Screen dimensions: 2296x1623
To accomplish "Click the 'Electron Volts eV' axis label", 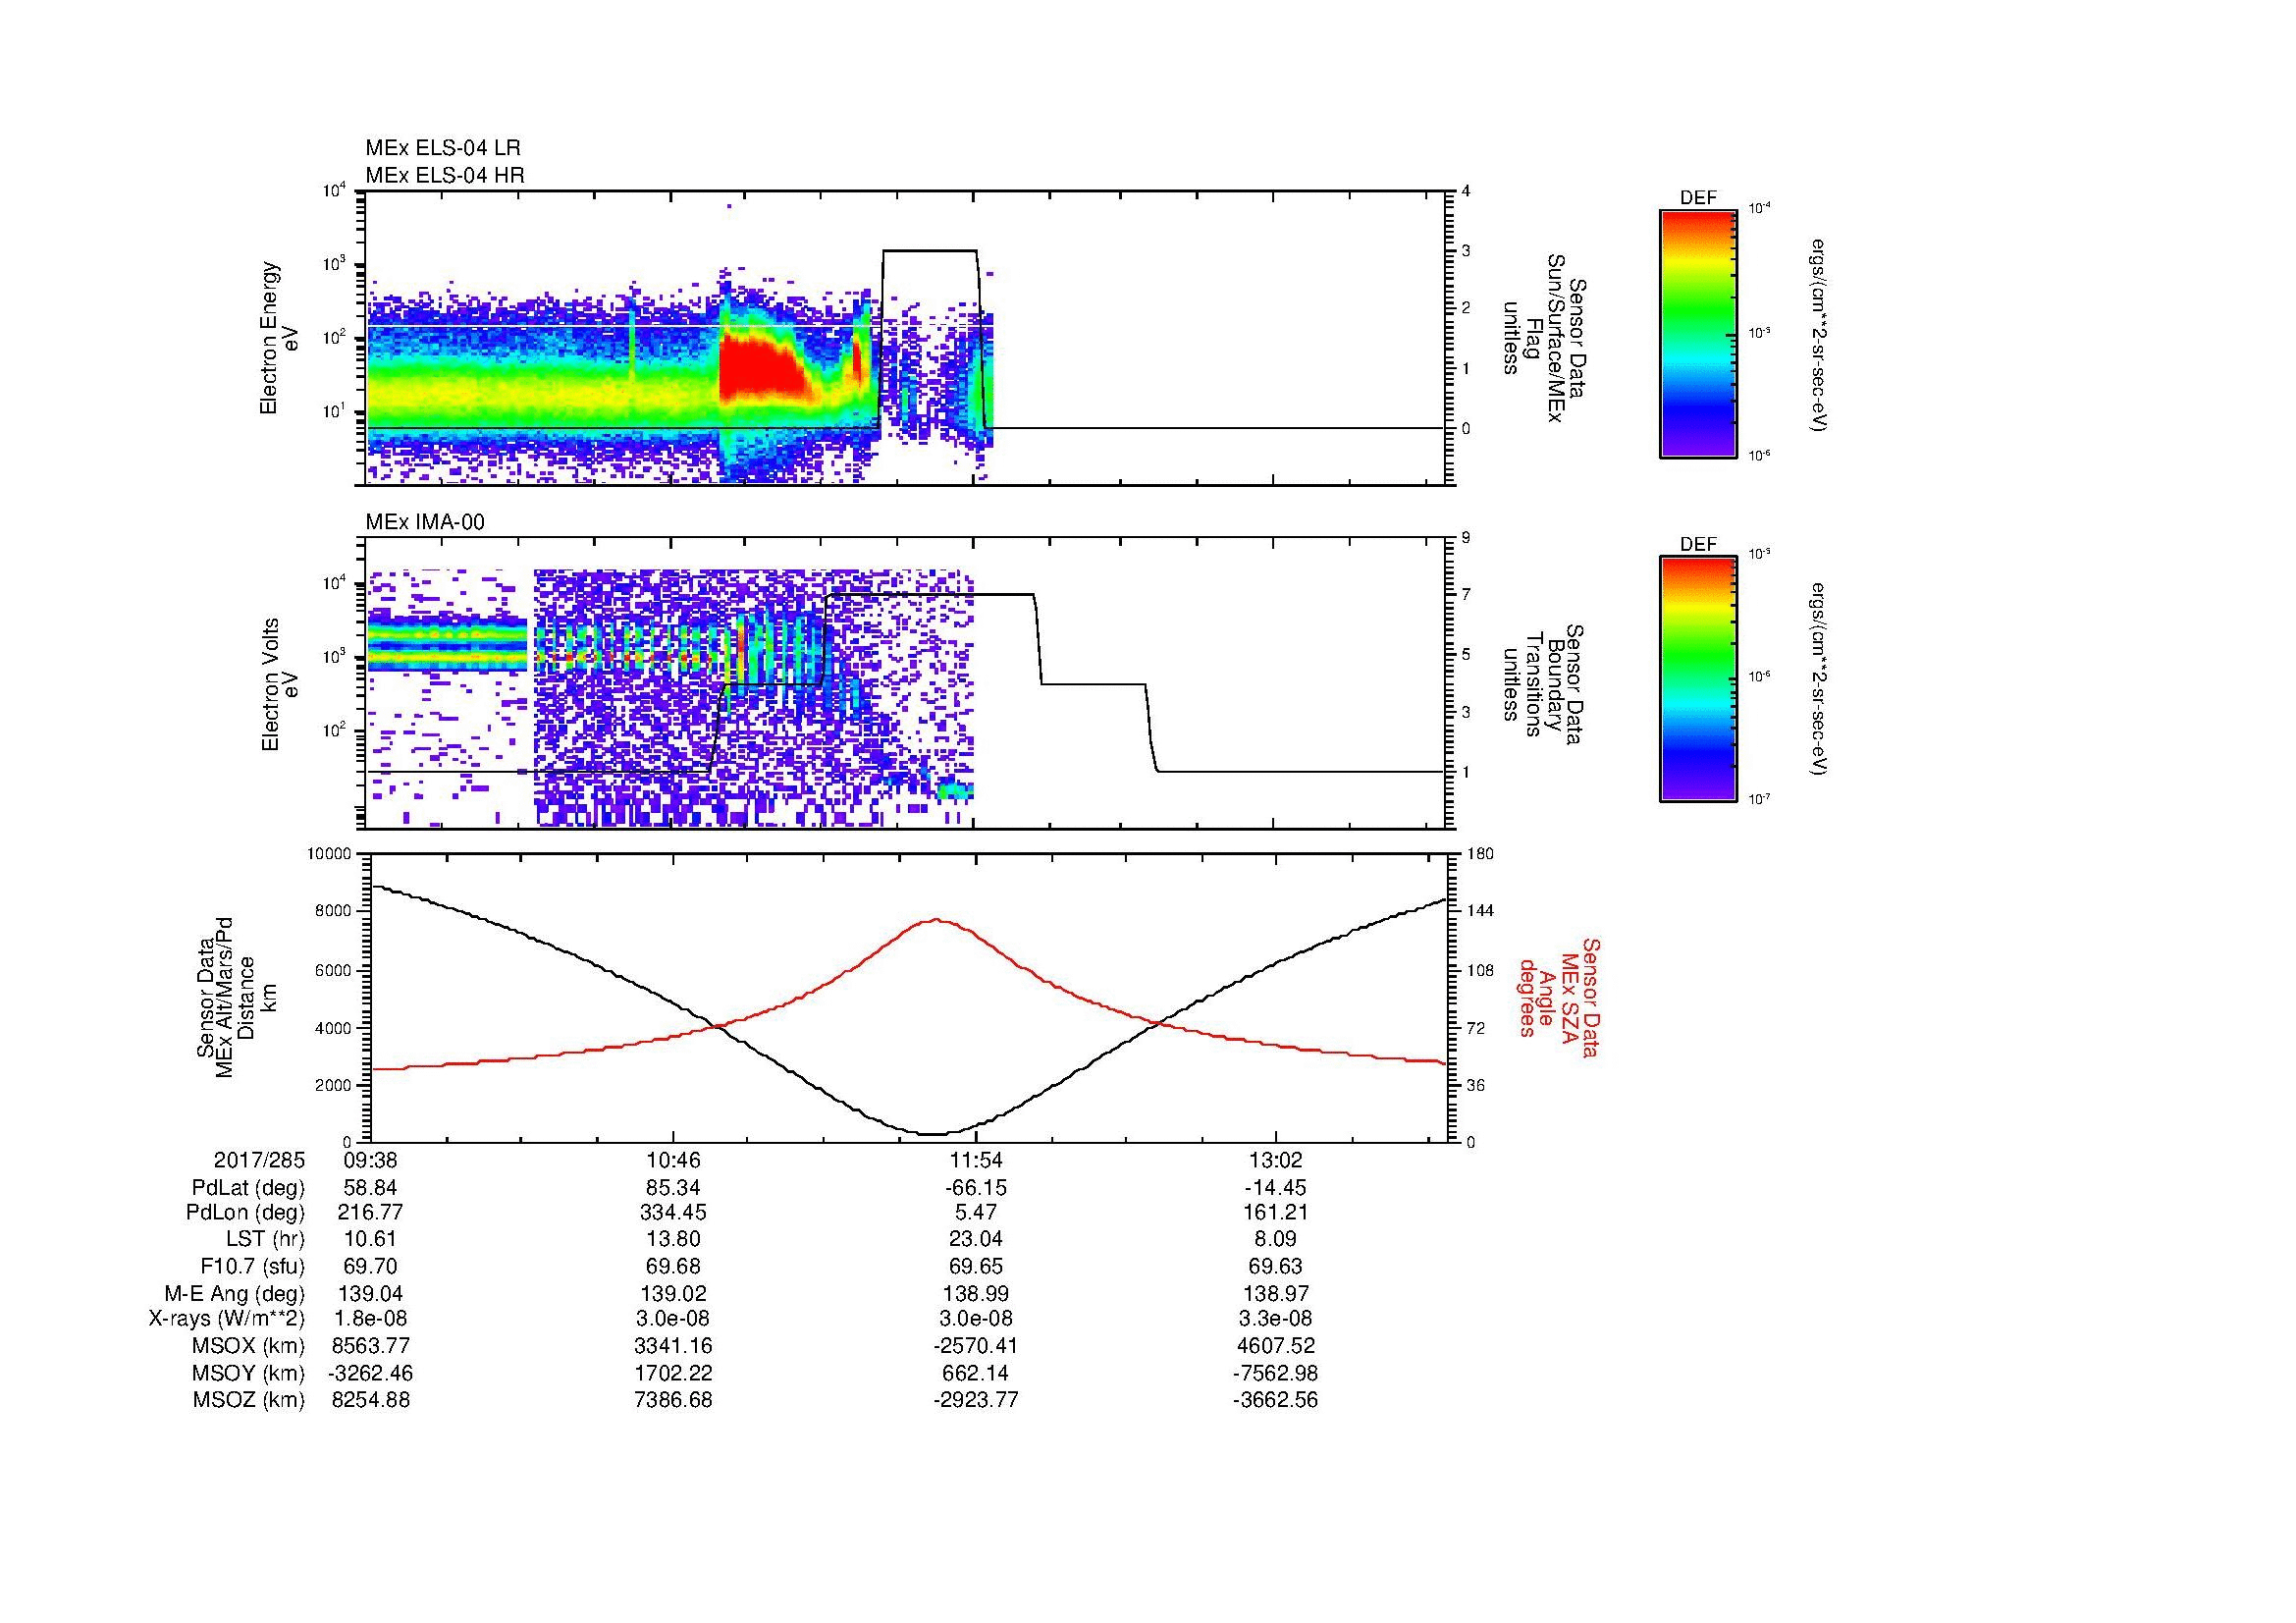I will (x=280, y=684).
